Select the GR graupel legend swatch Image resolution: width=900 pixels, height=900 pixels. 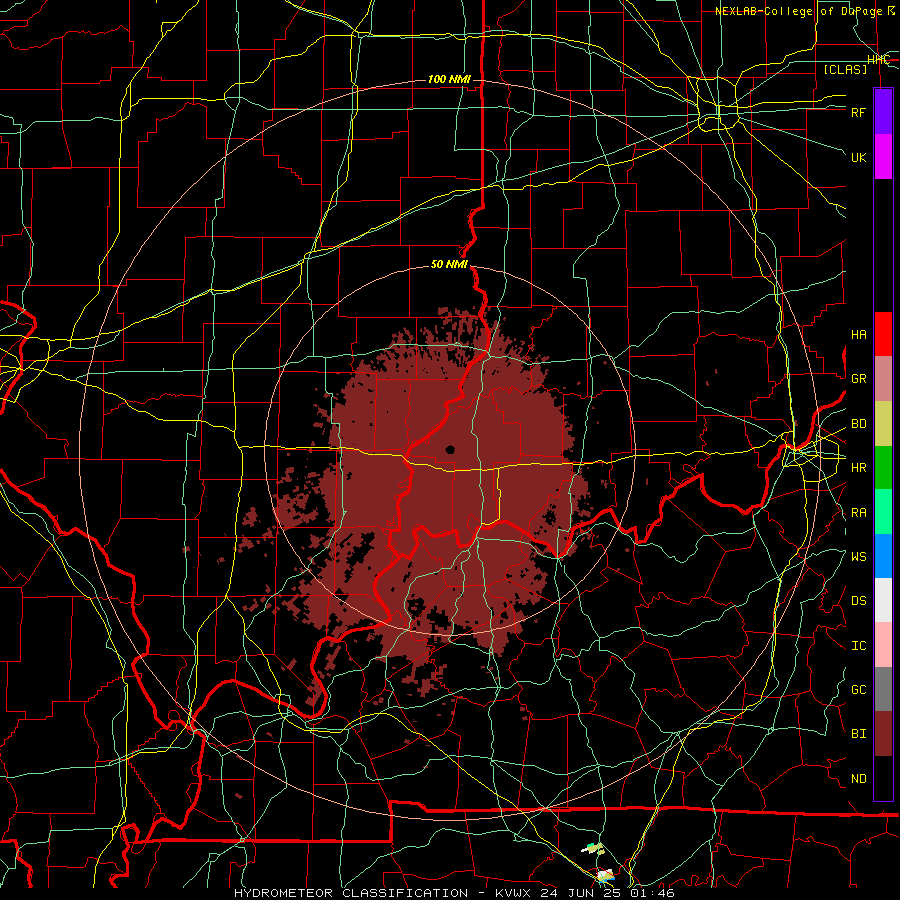click(x=883, y=379)
